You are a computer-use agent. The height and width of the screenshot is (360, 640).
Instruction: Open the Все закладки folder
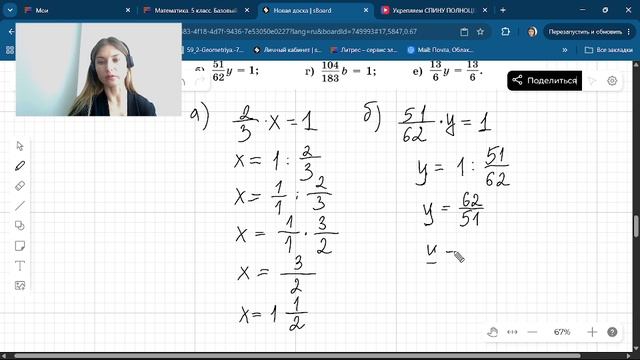coord(609,50)
